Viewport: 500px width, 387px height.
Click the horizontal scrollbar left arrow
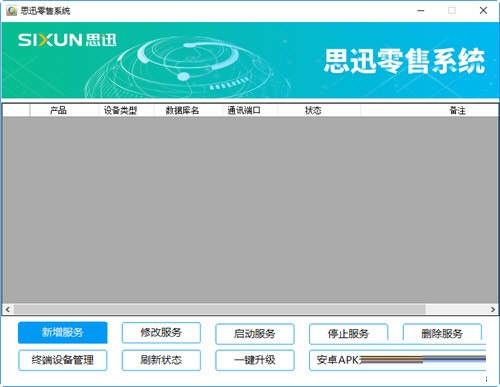pos(8,309)
